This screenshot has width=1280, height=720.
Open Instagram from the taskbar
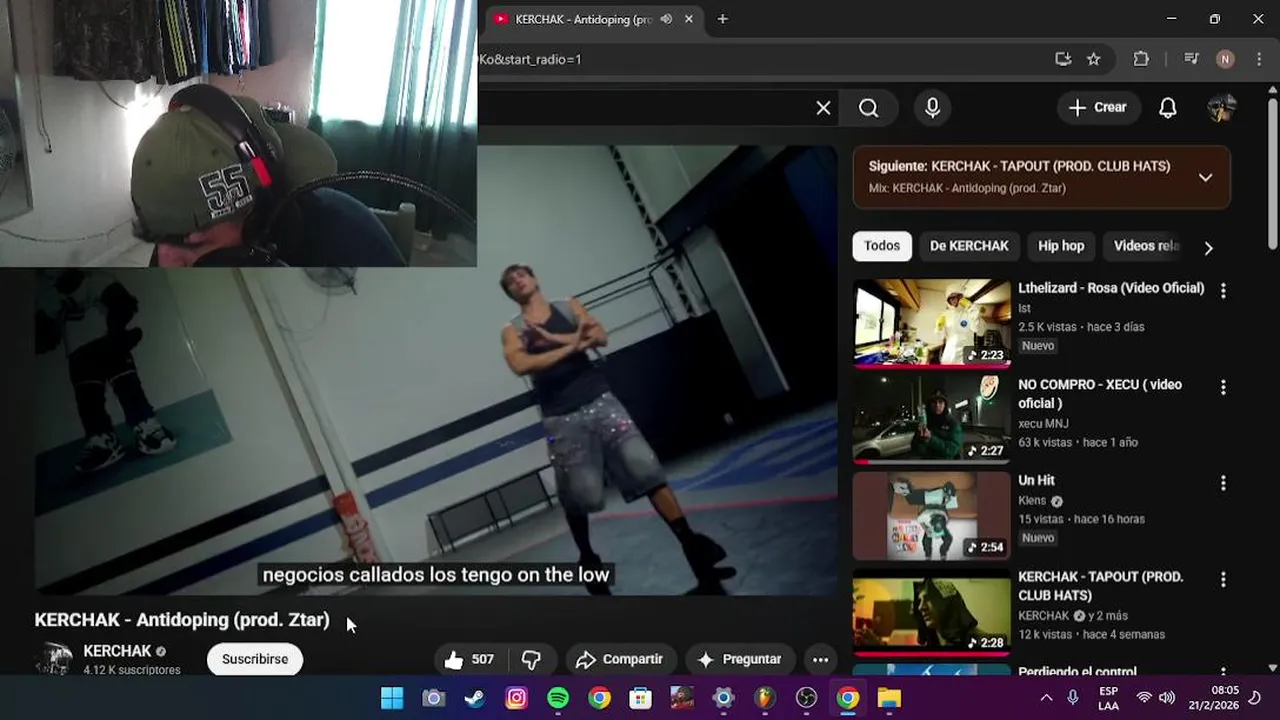pos(516,698)
